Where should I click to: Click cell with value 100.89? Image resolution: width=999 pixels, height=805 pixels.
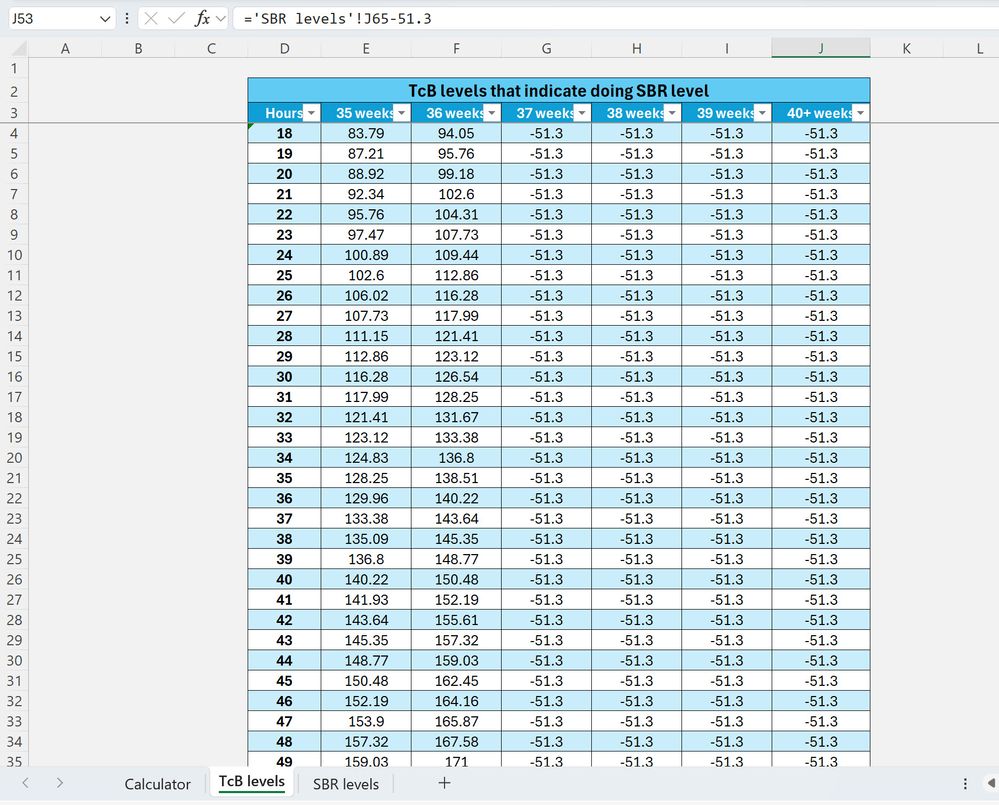point(366,255)
